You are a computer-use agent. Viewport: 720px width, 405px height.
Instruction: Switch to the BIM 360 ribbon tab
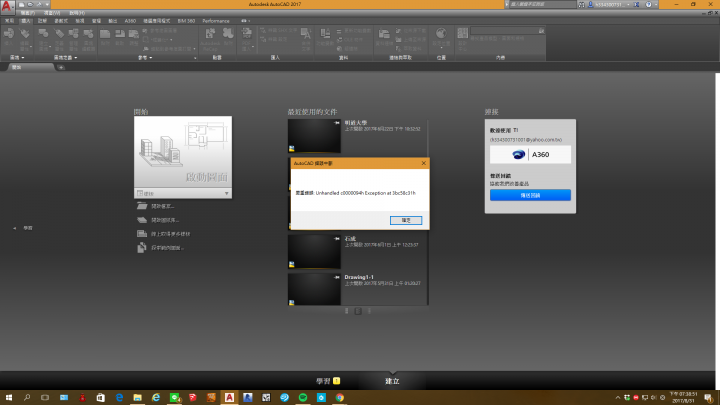click(186, 21)
